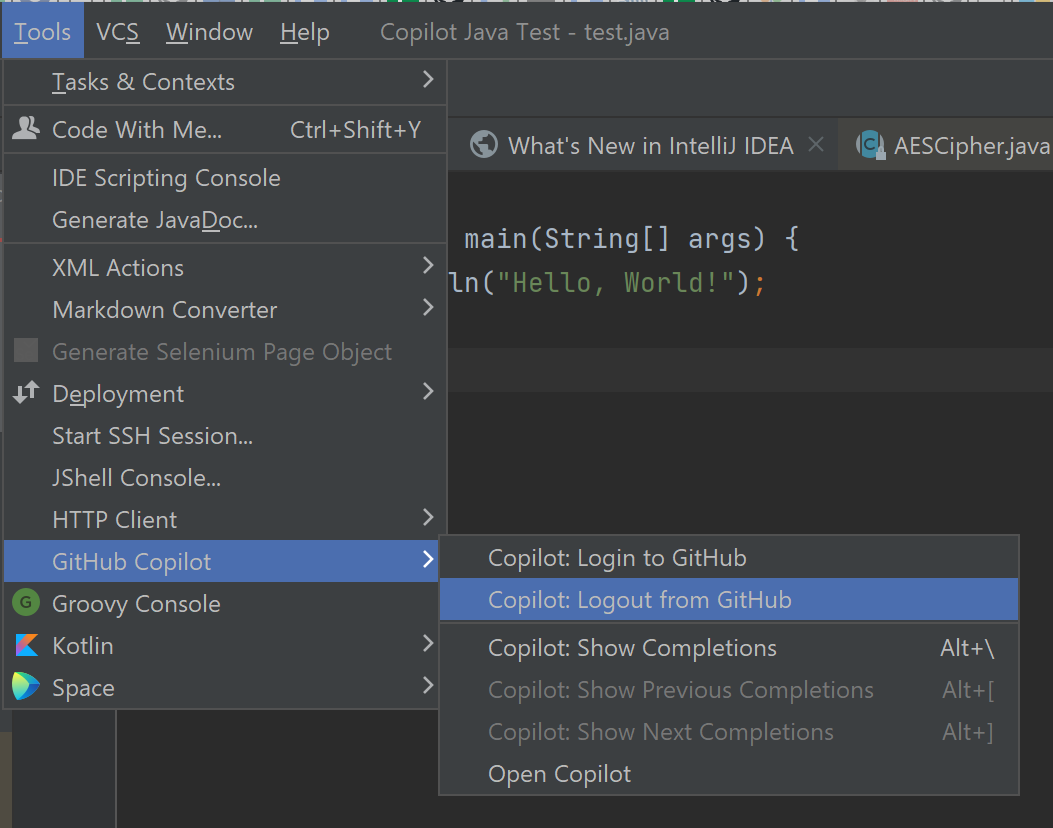Switch to What's New in IntelliJ IDEA tab
Viewport: 1053px width, 828px height.
tap(643, 145)
